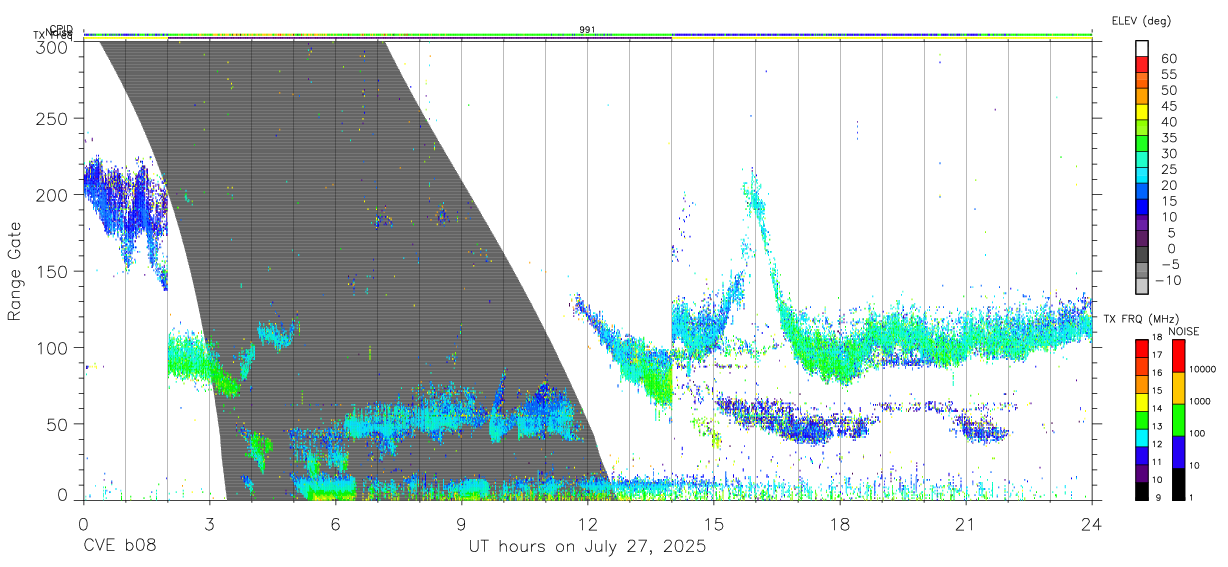
Task: Click the '21' UT hour tick label
Action: [x=966, y=523]
